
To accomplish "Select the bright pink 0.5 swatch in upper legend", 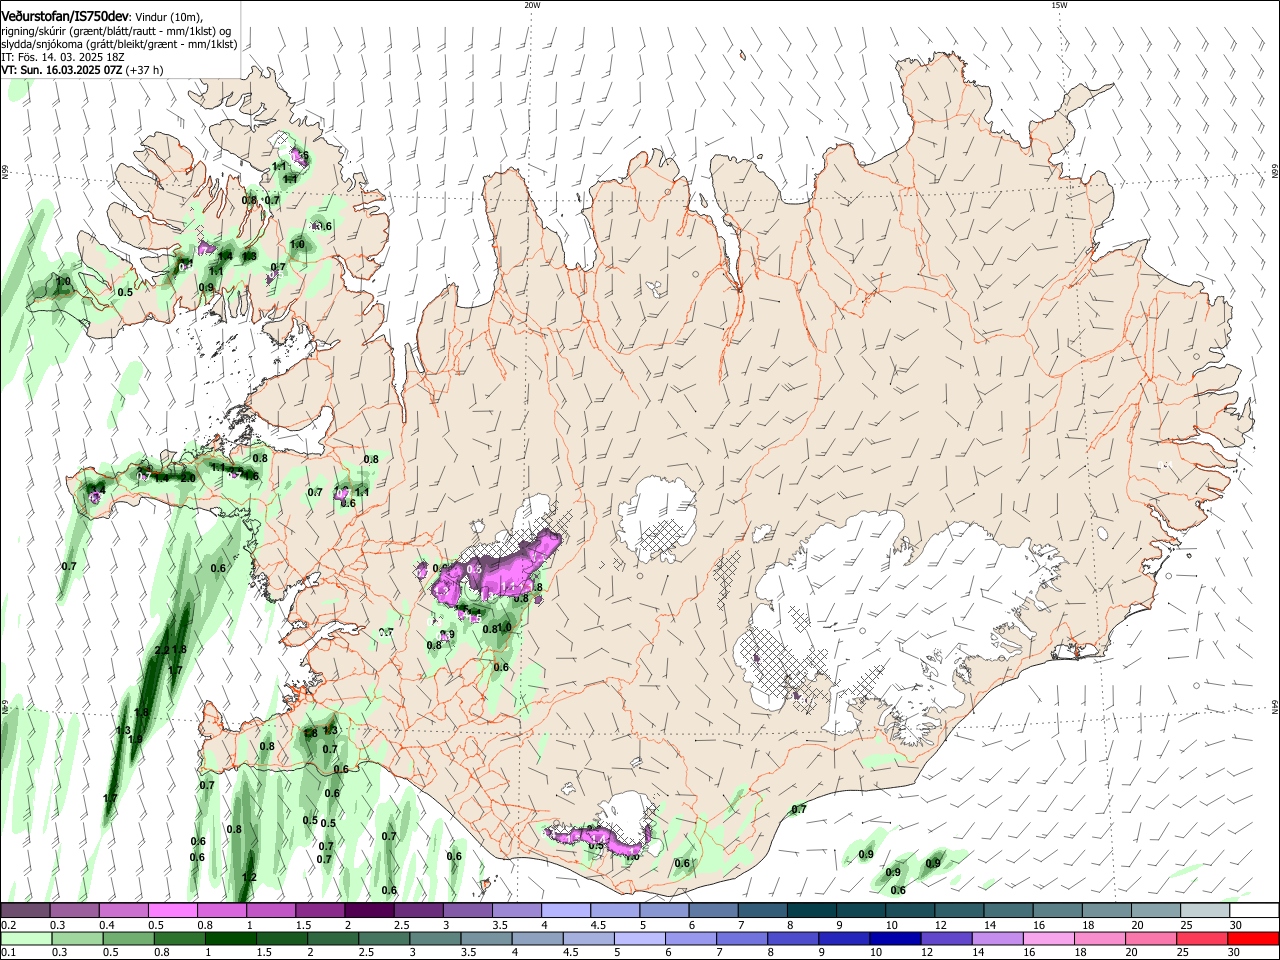I will coord(173,911).
